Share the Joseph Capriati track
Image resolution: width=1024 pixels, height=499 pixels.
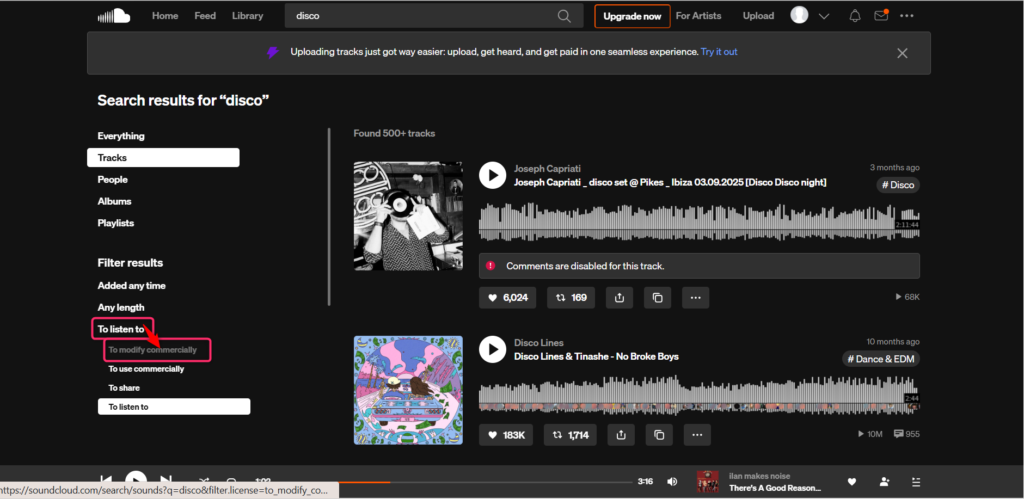coord(620,297)
